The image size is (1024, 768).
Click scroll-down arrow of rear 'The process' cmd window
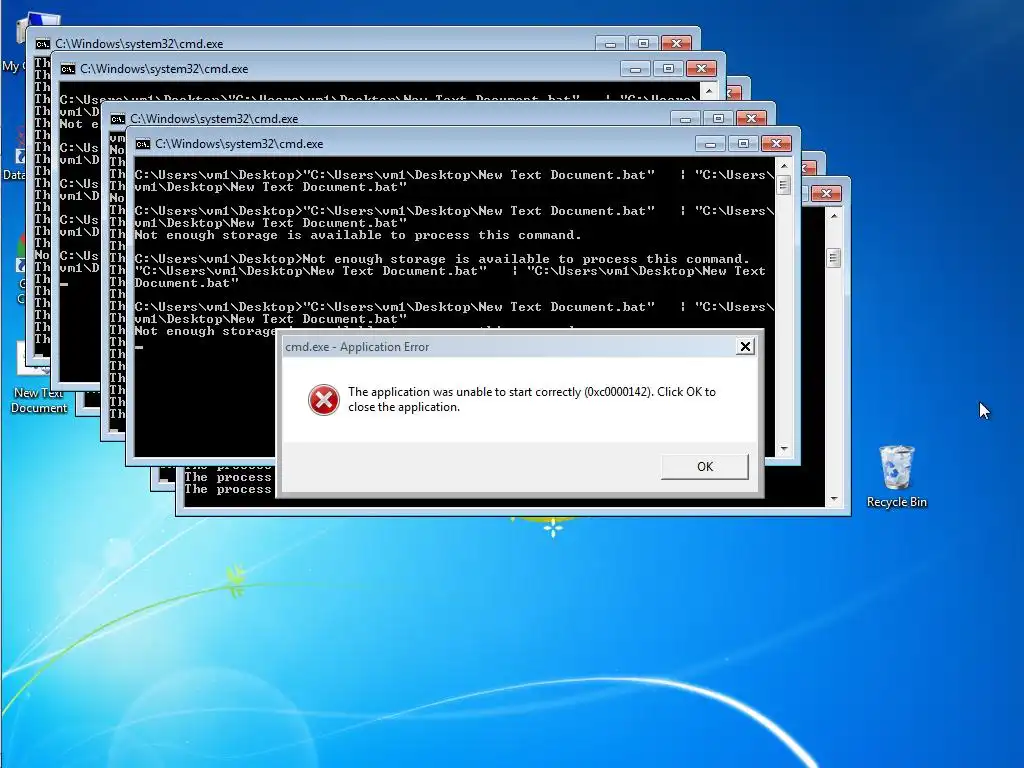click(833, 499)
